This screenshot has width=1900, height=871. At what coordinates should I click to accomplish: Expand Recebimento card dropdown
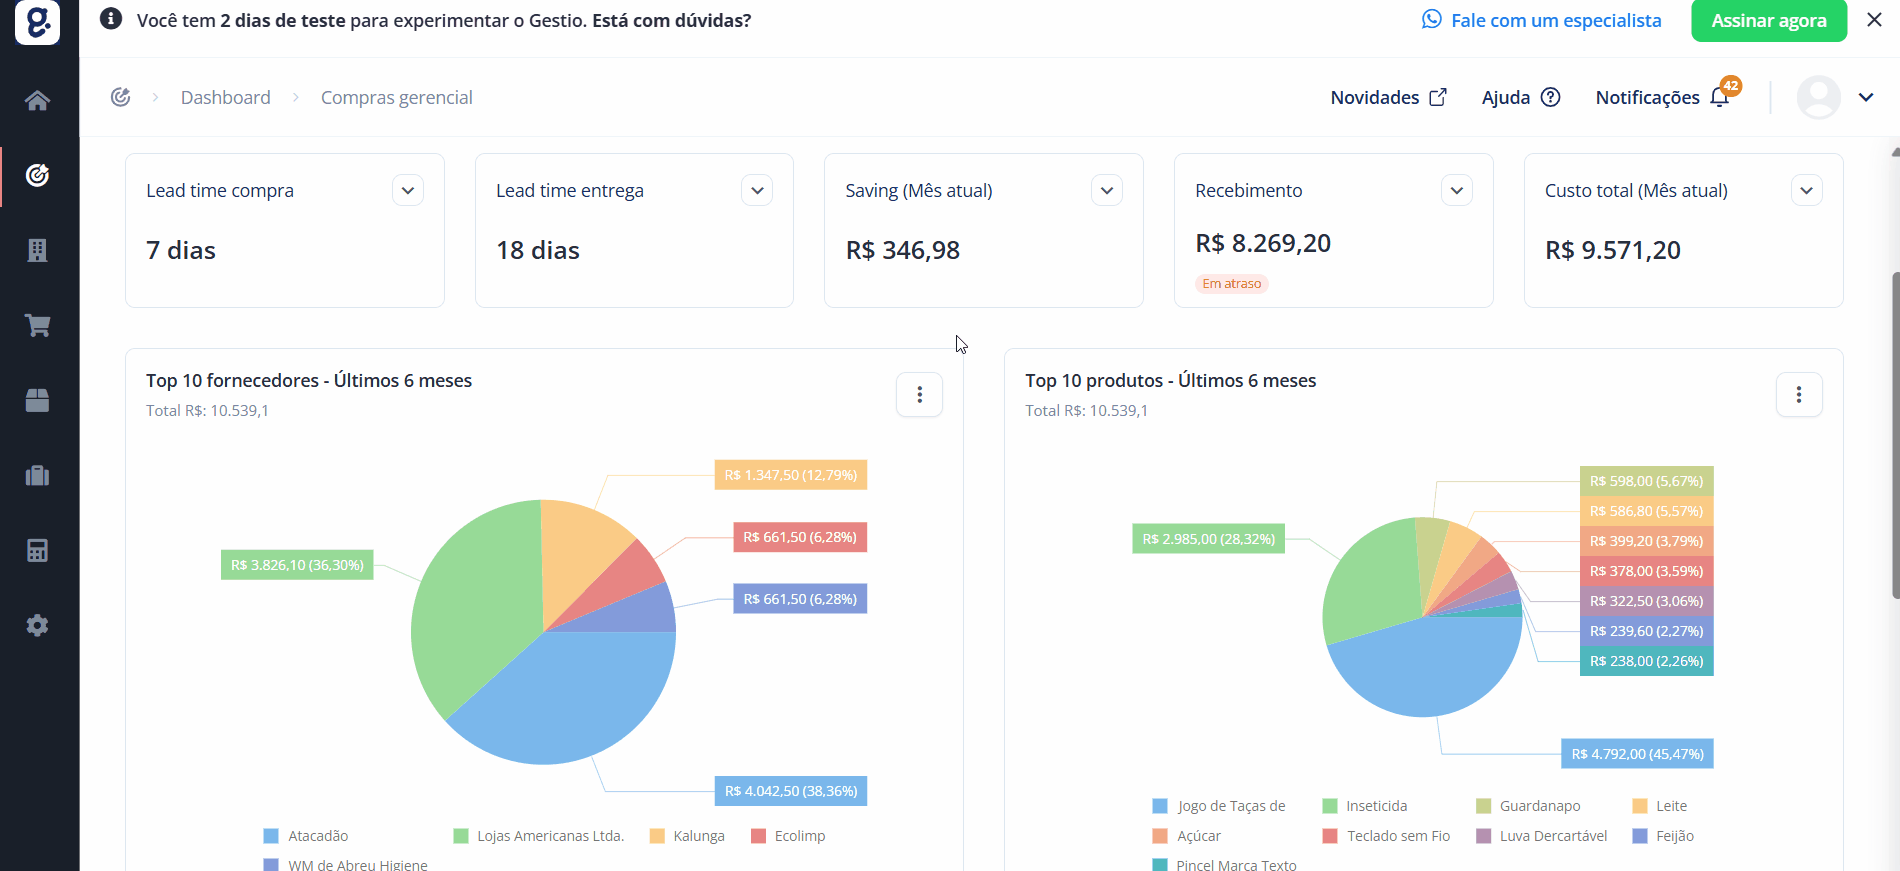pos(1457,190)
